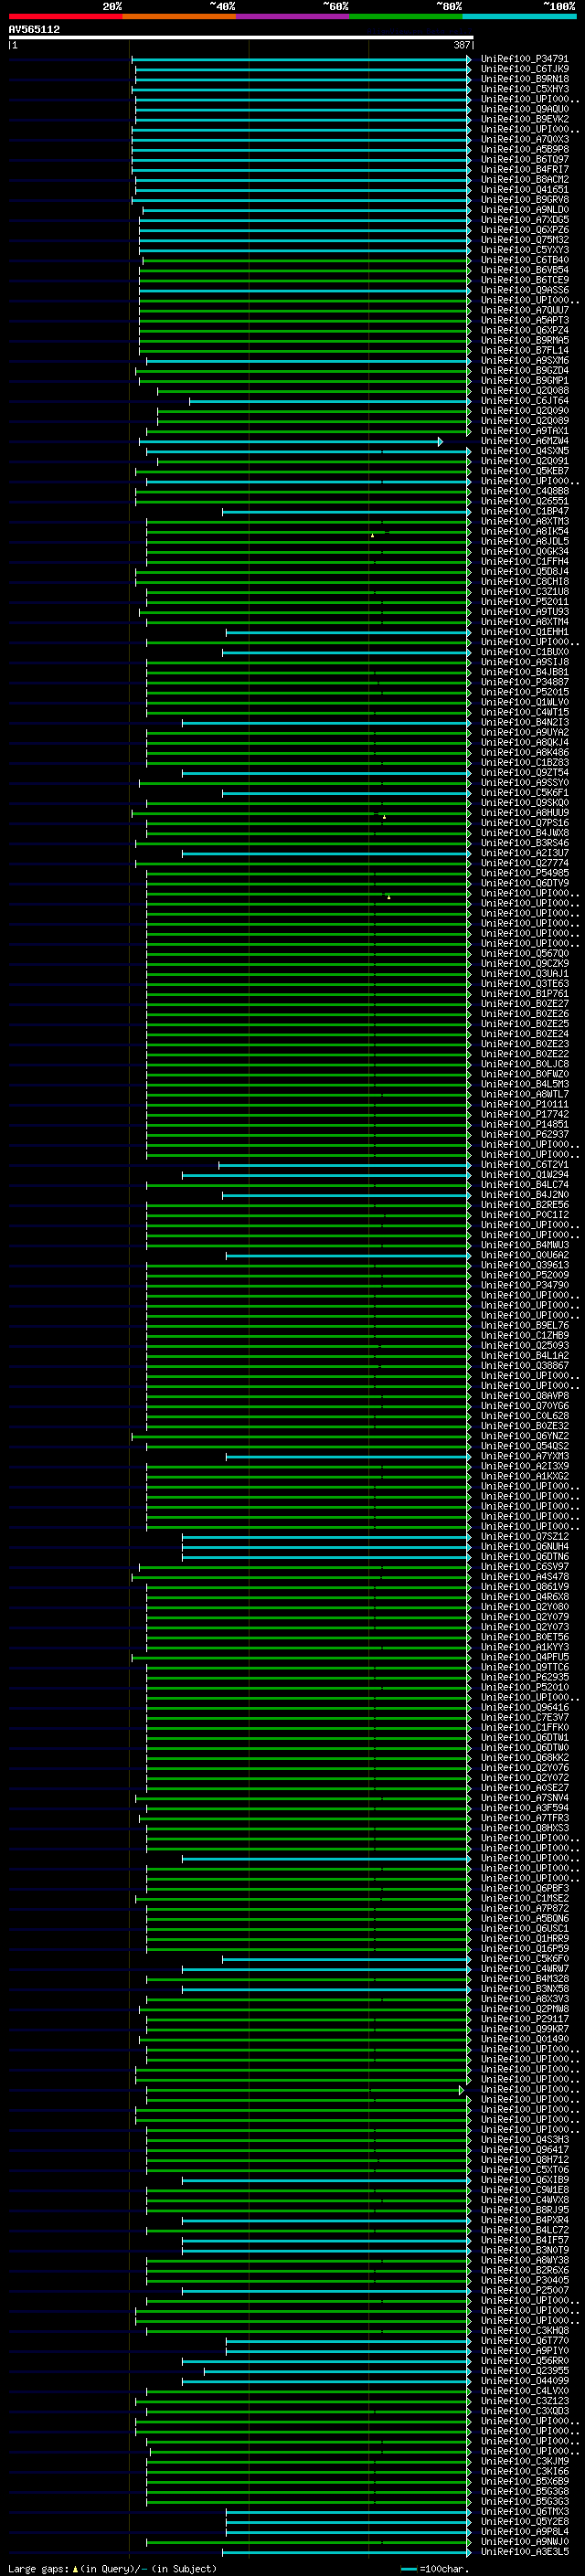
Task: Select hit label UniRef100_A9NLD0
Action: point(525,210)
